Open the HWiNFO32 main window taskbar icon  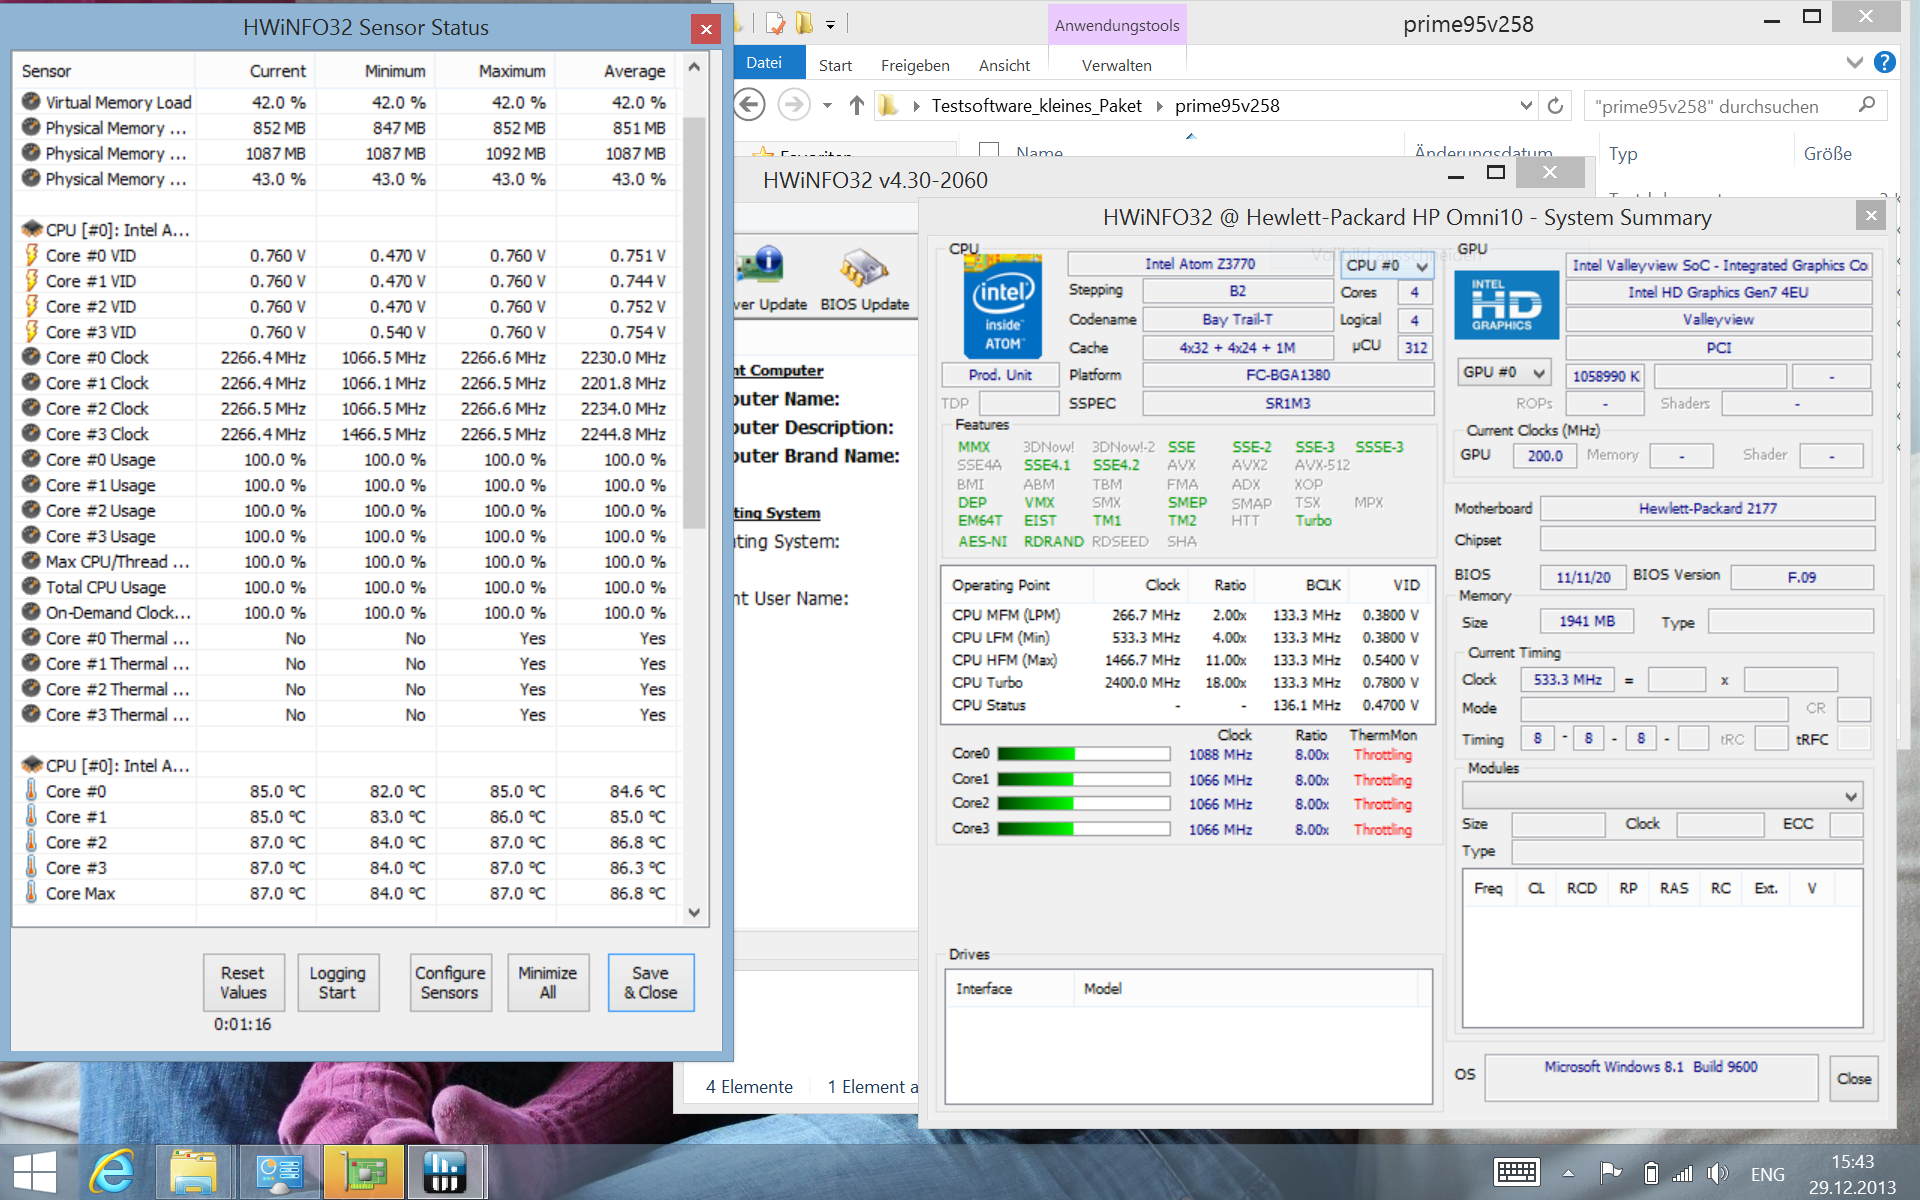tap(278, 1171)
